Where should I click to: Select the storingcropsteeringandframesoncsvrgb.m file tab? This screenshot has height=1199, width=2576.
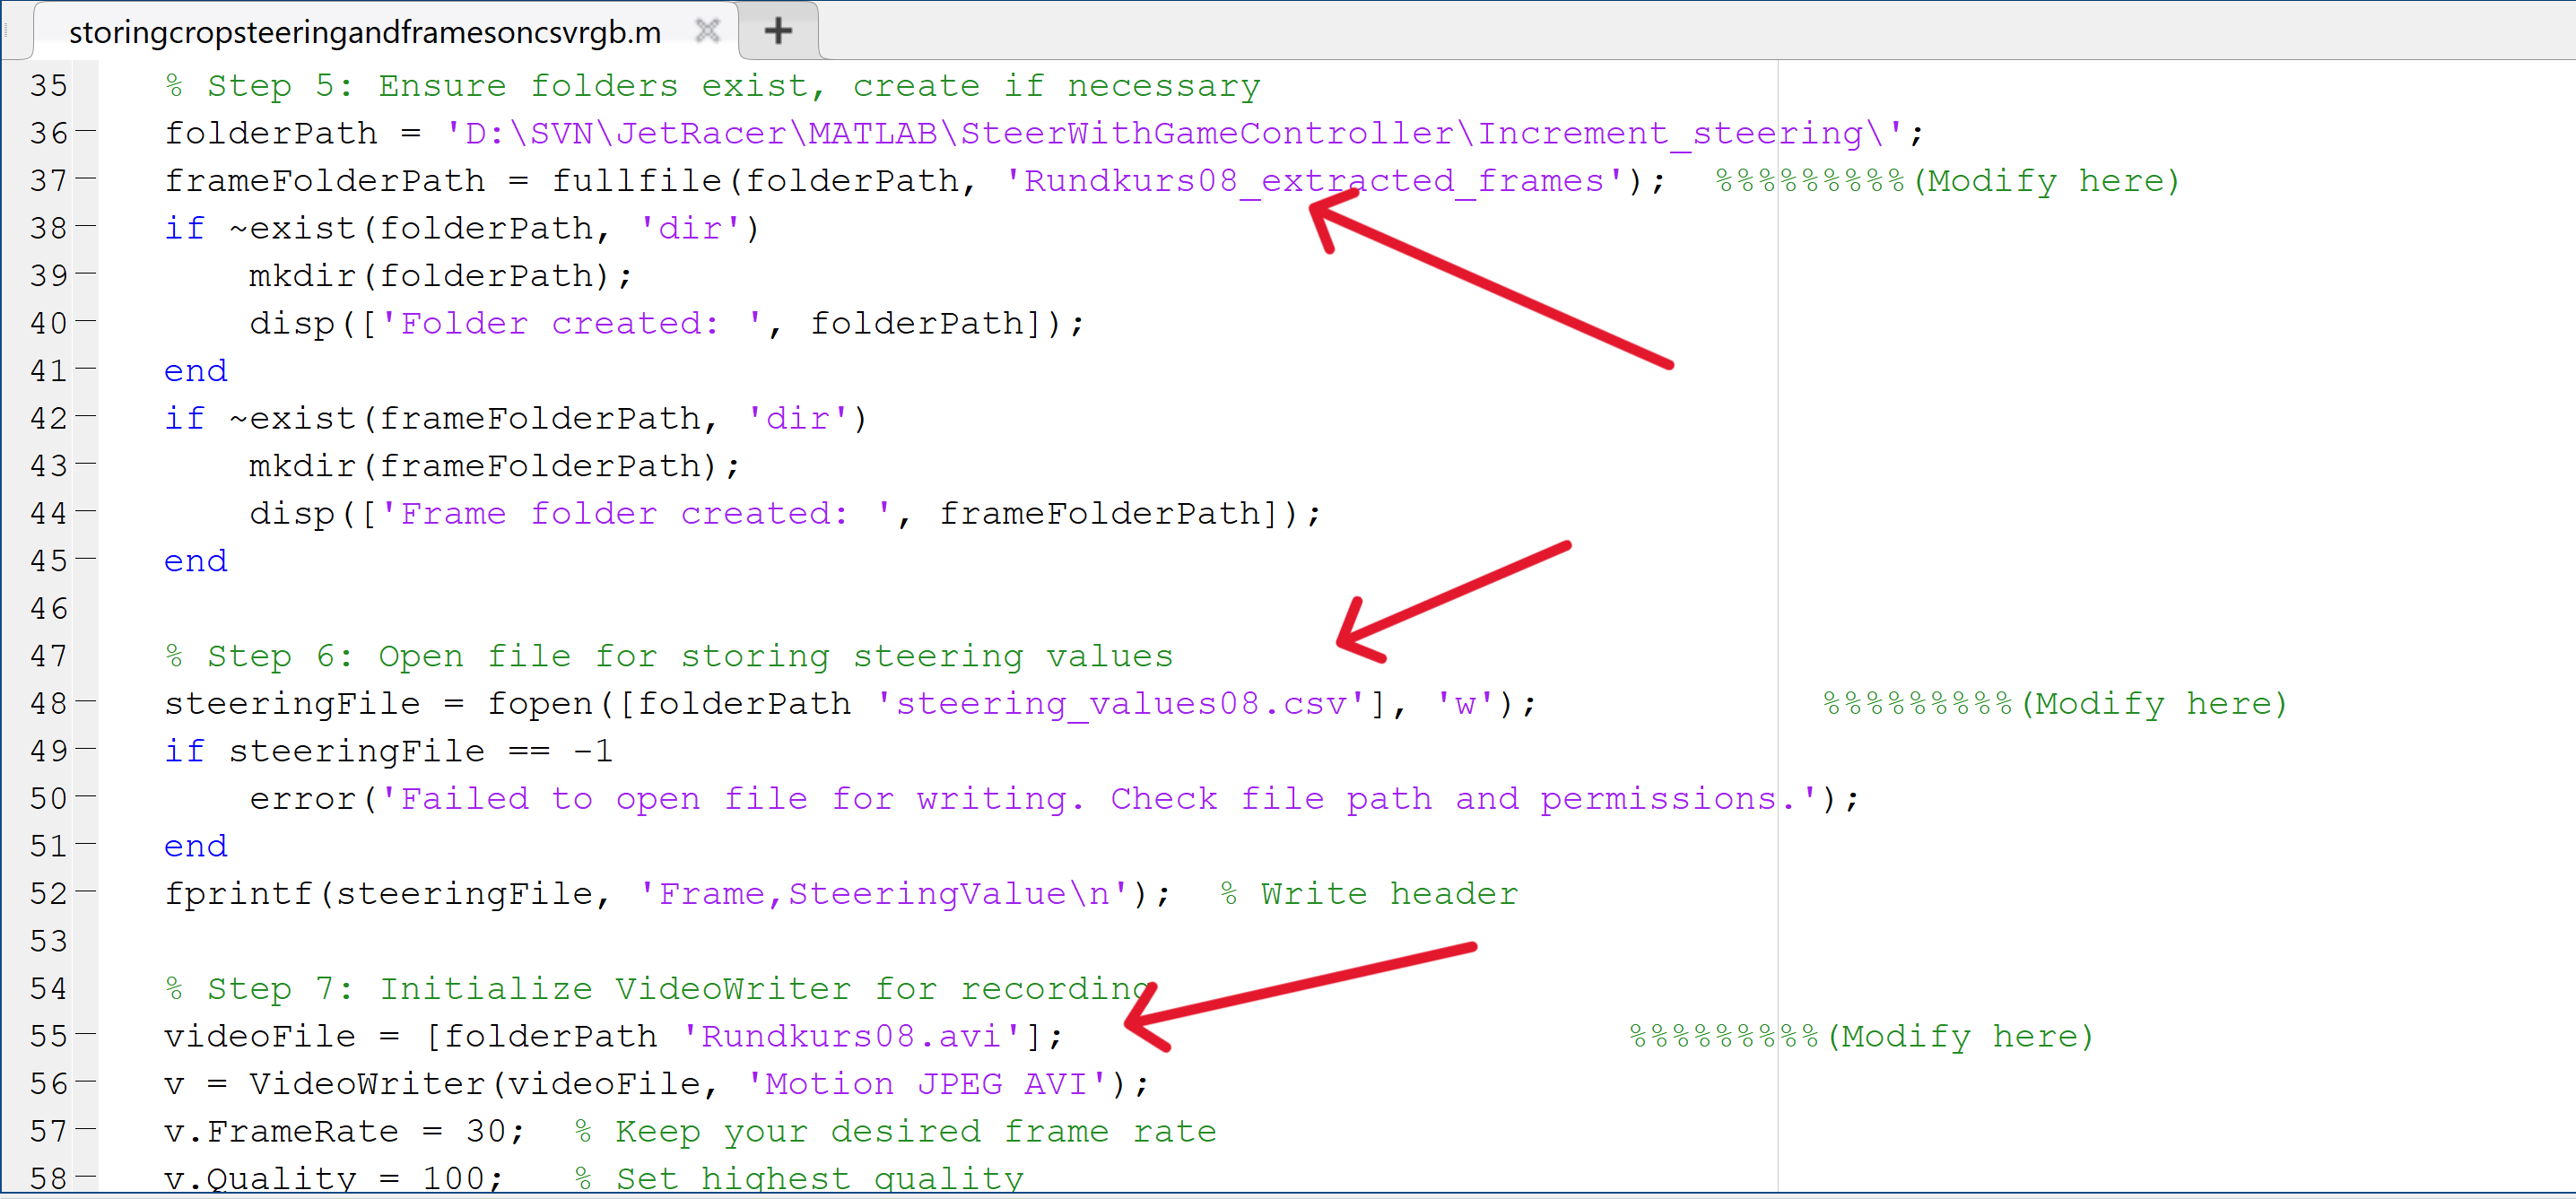(364, 32)
